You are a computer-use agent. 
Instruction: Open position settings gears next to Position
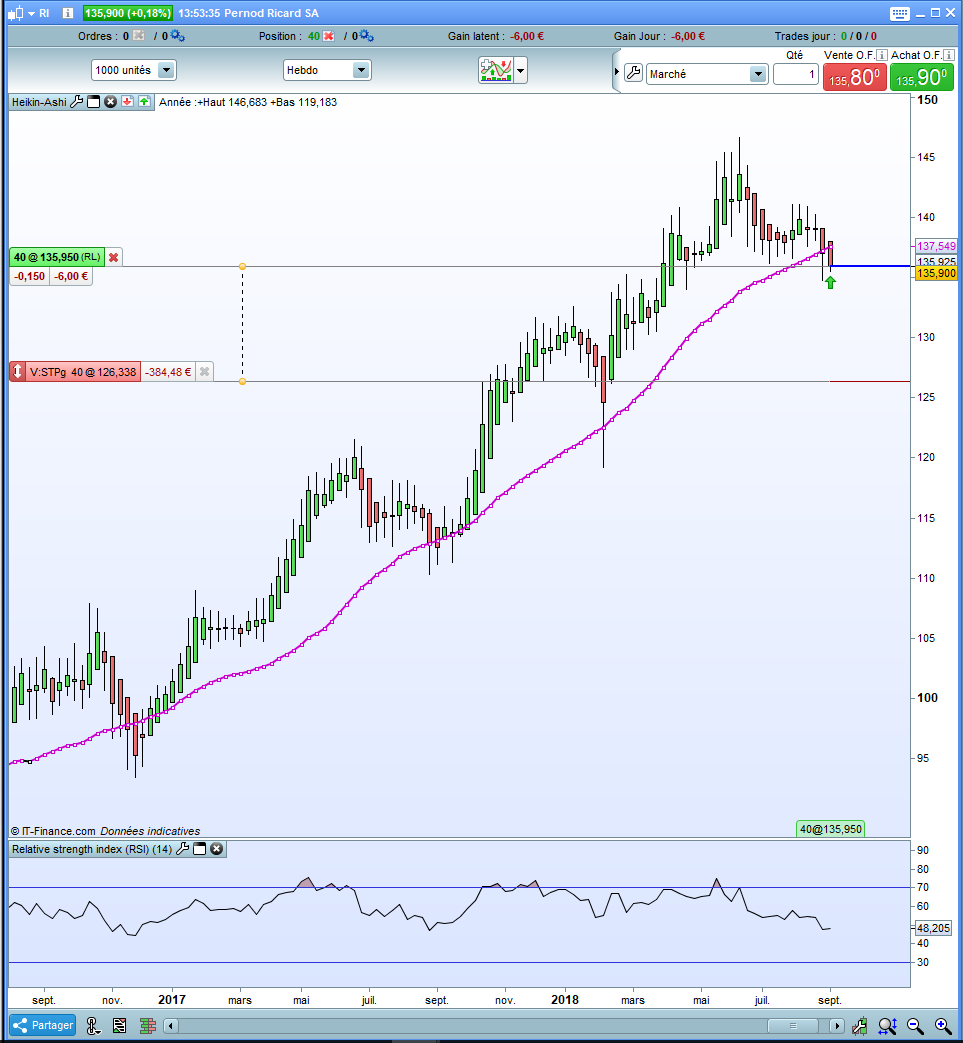(366, 36)
